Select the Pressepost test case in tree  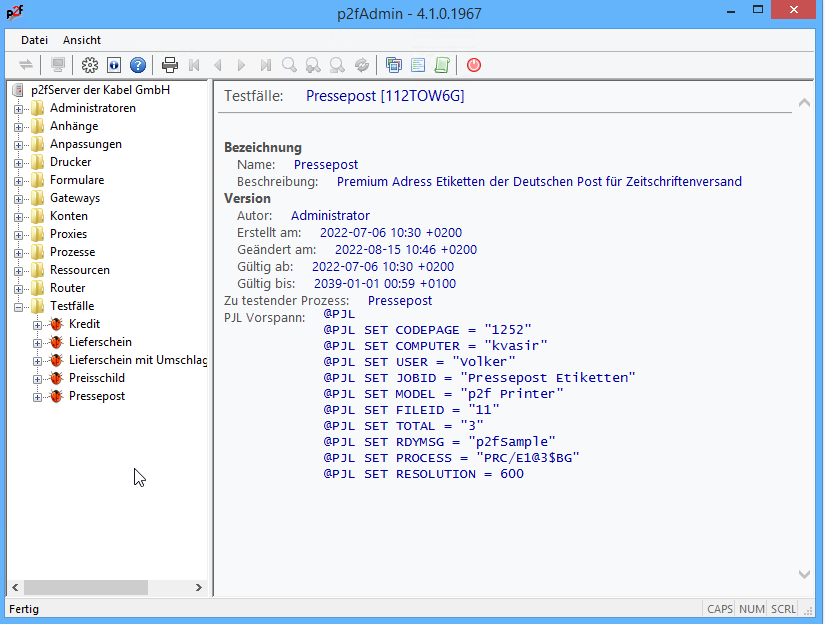tap(97, 396)
